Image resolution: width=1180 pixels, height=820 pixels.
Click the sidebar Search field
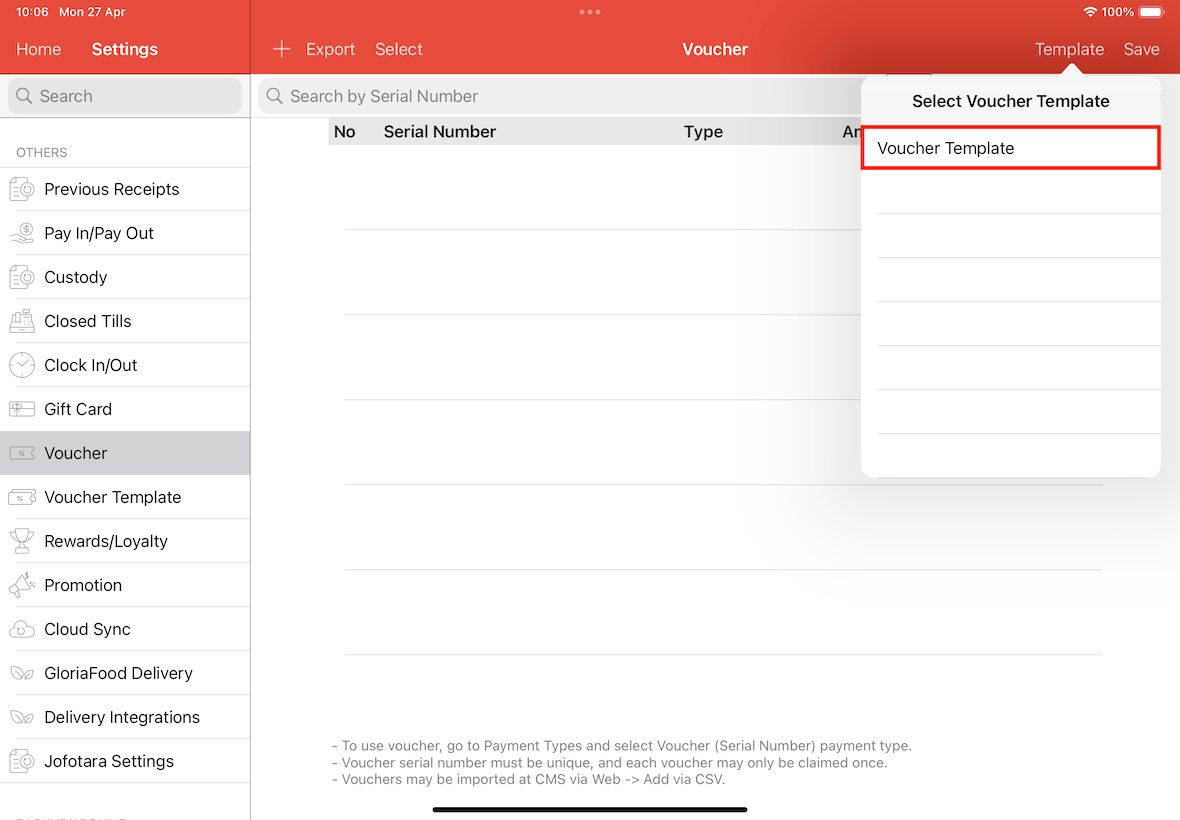(125, 96)
